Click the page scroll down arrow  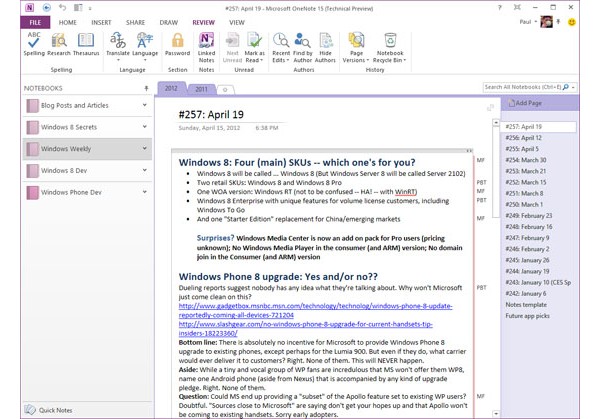496,413
